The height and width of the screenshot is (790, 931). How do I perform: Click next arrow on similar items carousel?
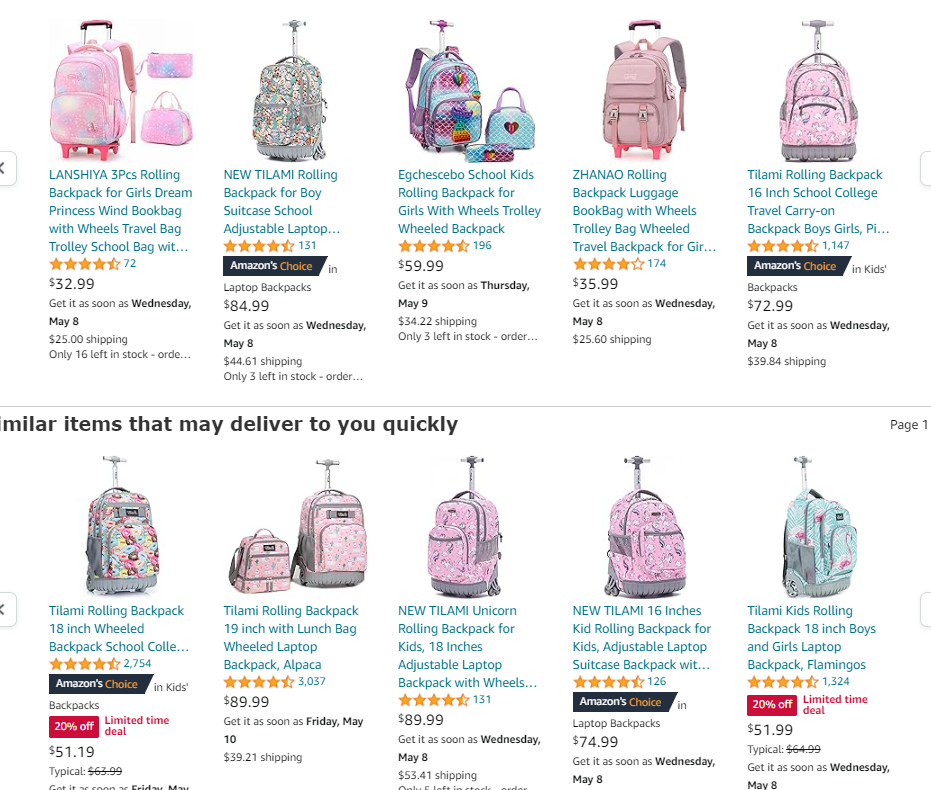(926, 609)
